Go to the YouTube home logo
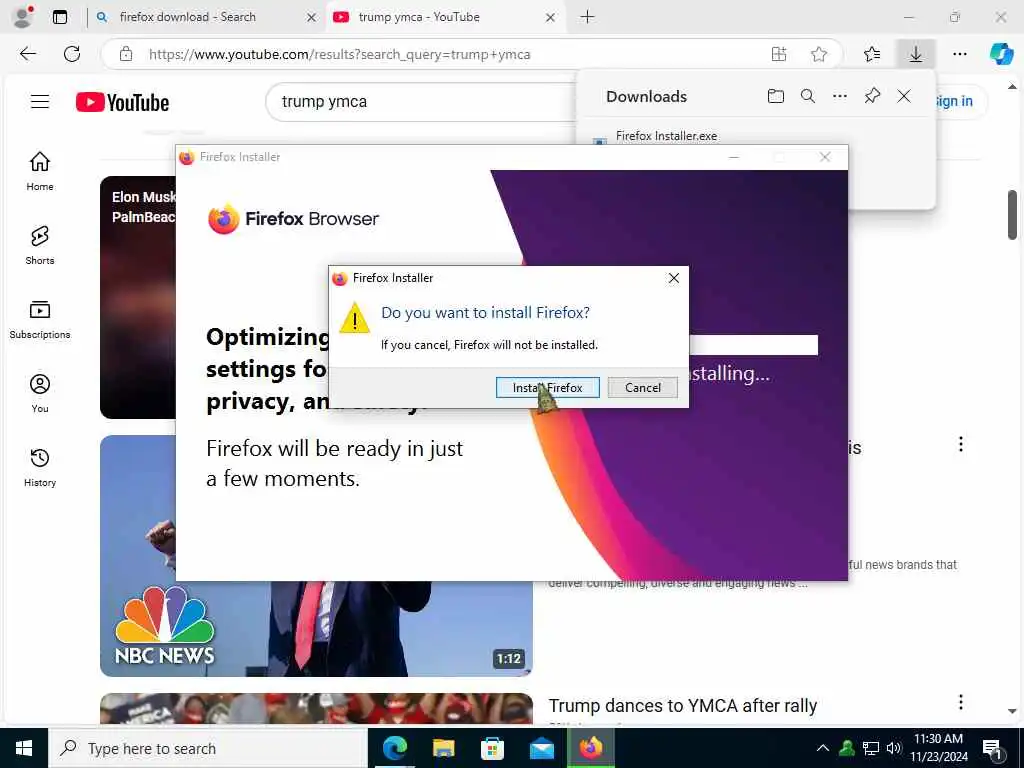Viewport: 1024px width, 768px height. tap(122, 102)
